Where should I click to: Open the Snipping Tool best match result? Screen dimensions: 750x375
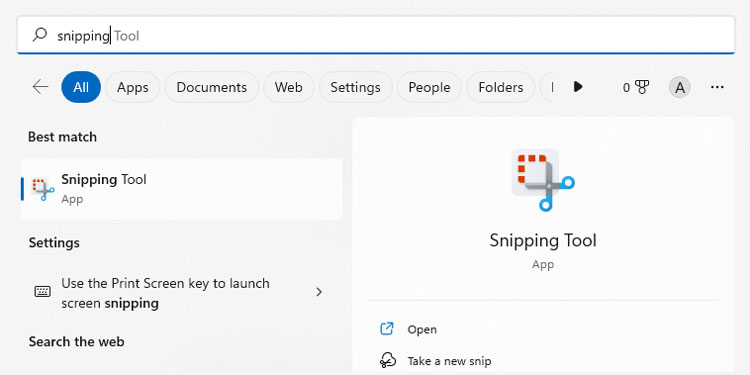pyautogui.click(x=181, y=189)
